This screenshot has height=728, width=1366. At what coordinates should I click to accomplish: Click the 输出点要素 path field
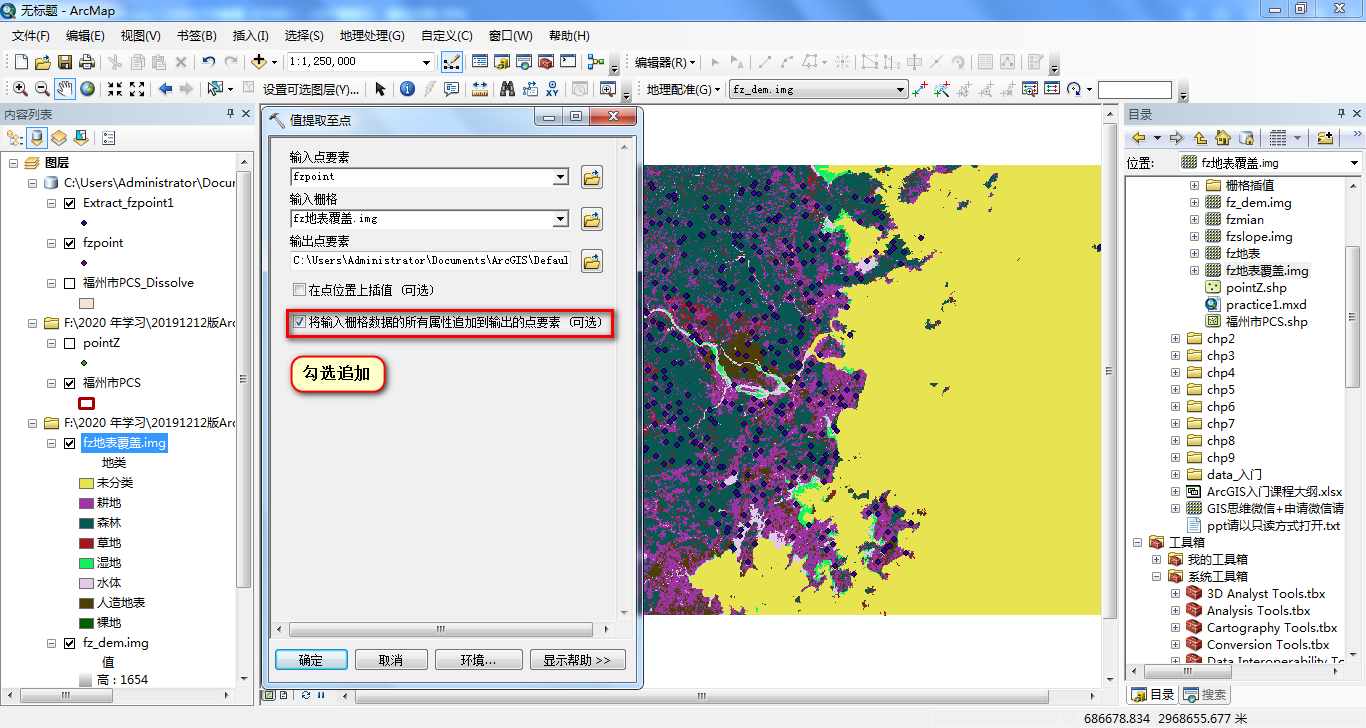coord(430,260)
